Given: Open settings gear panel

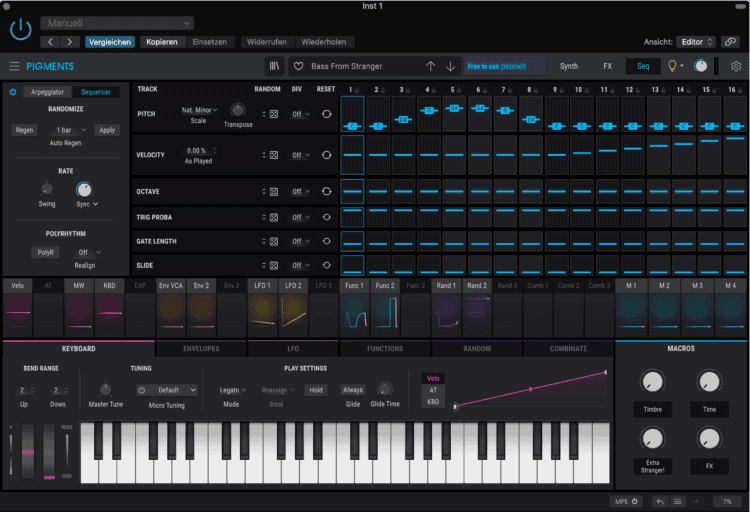Looking at the screenshot, I should coord(736,66).
